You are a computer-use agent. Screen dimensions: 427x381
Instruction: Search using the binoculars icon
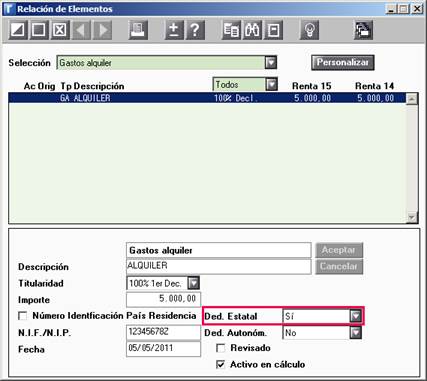point(252,30)
